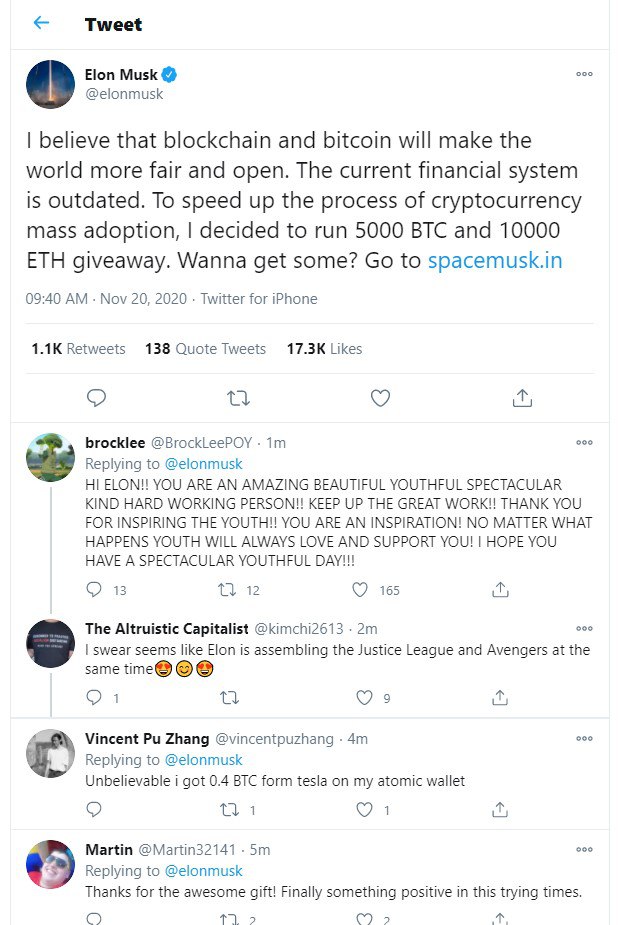
Task: Open Martin's profile avatar
Action: 50,866
